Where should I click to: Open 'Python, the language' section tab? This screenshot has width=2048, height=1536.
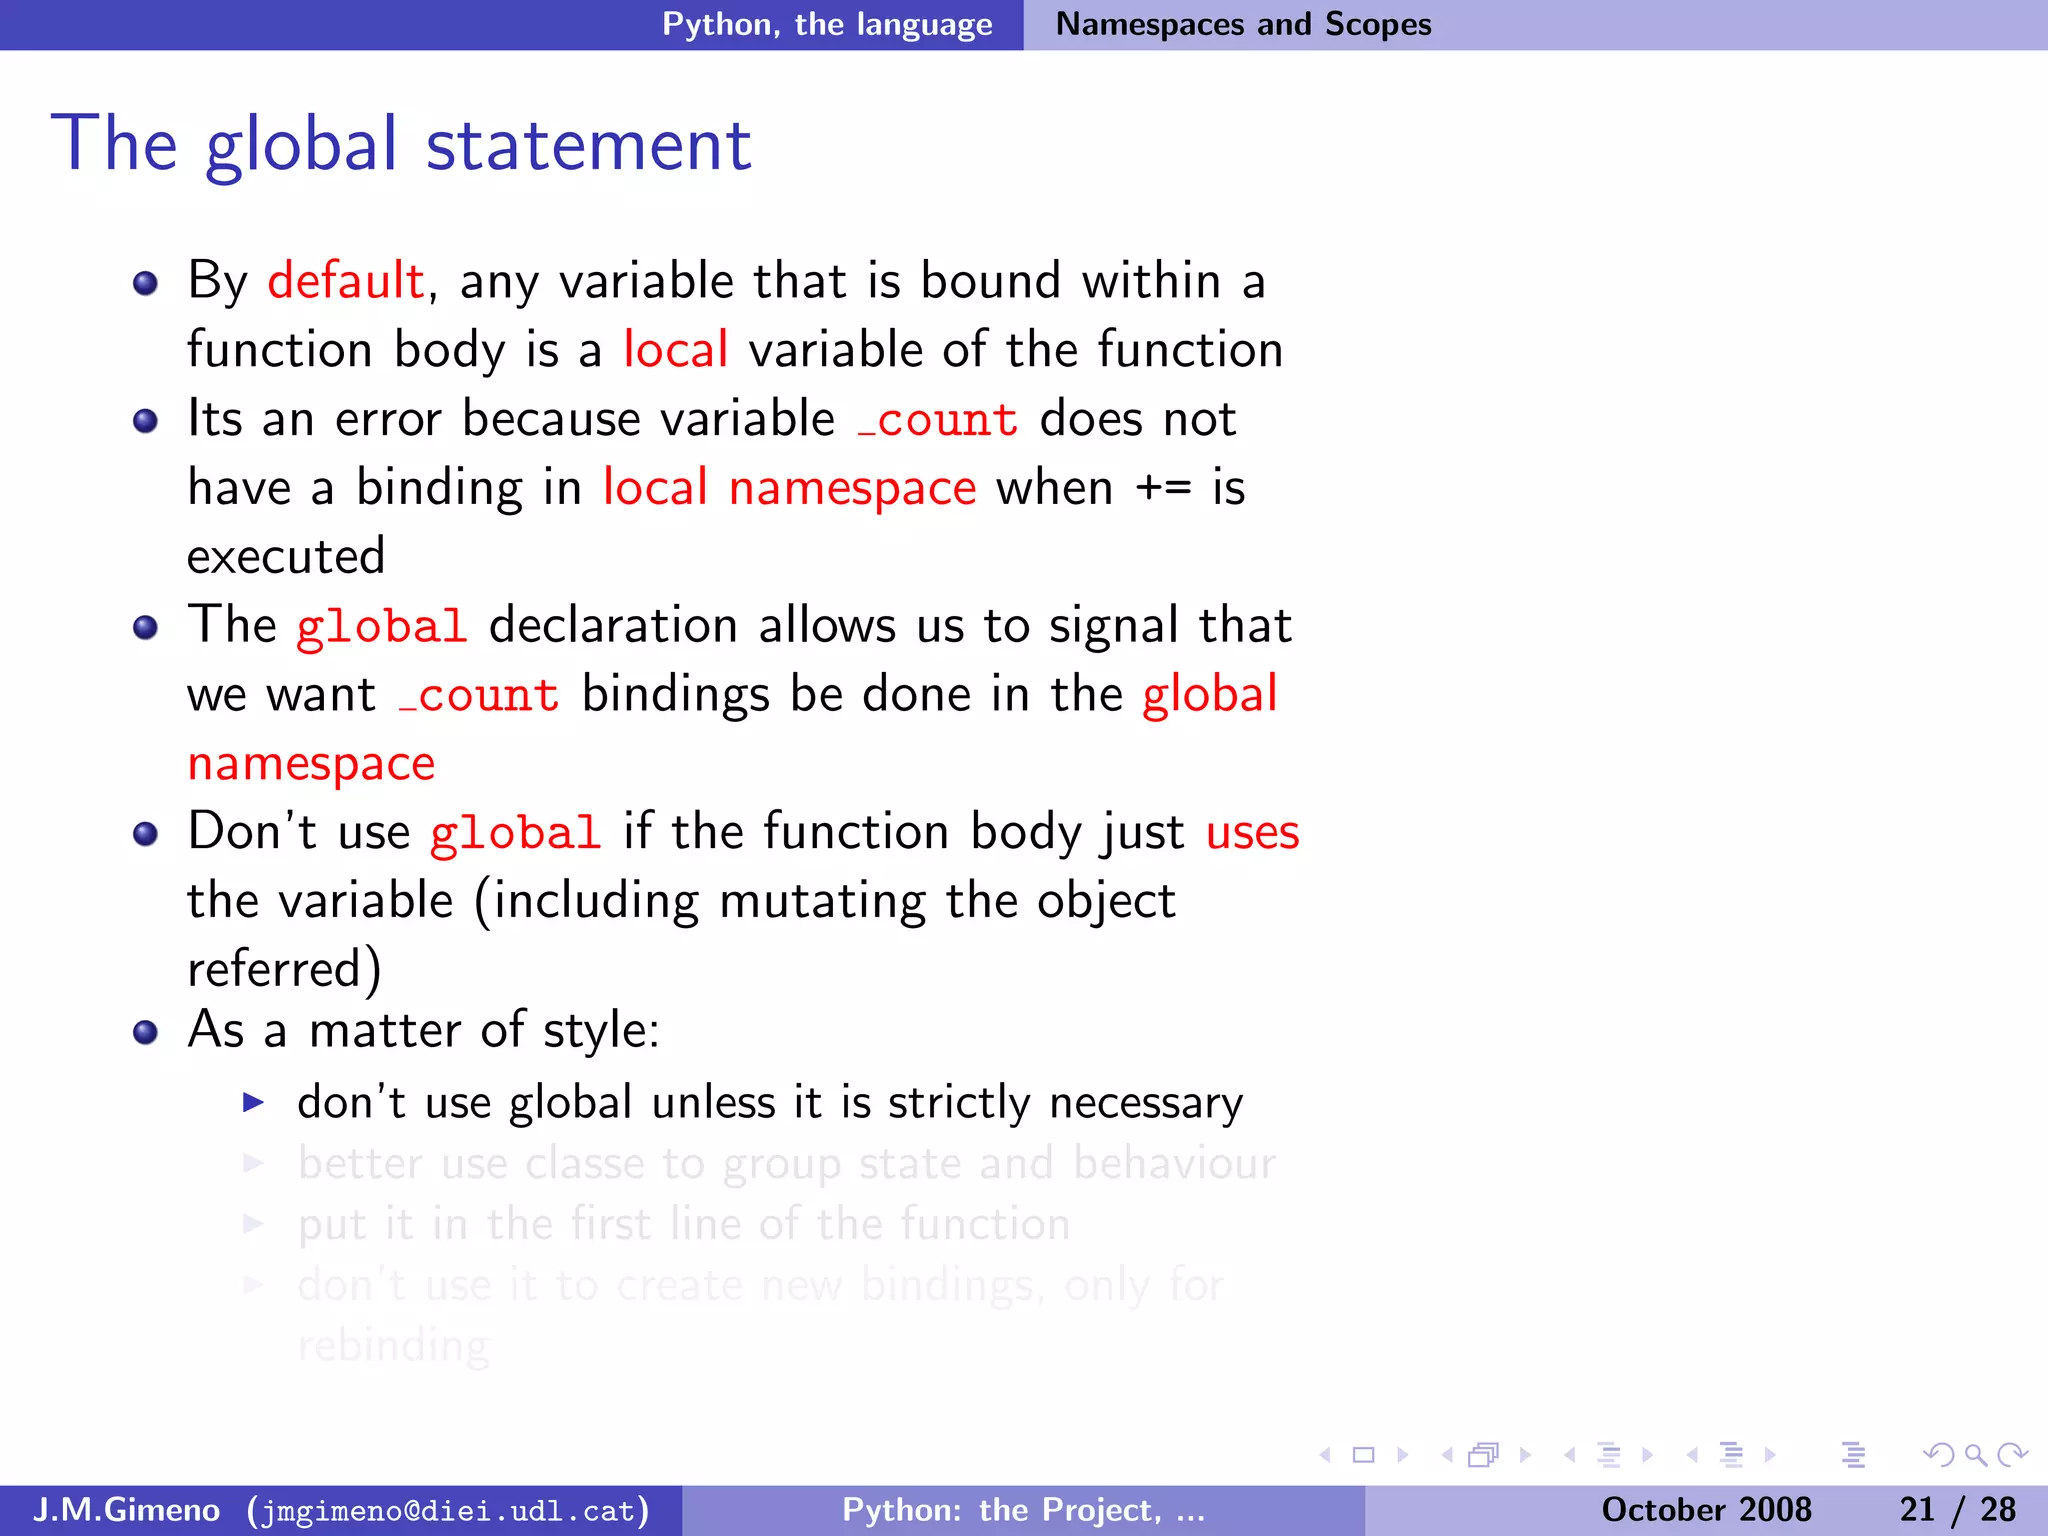pos(827,24)
